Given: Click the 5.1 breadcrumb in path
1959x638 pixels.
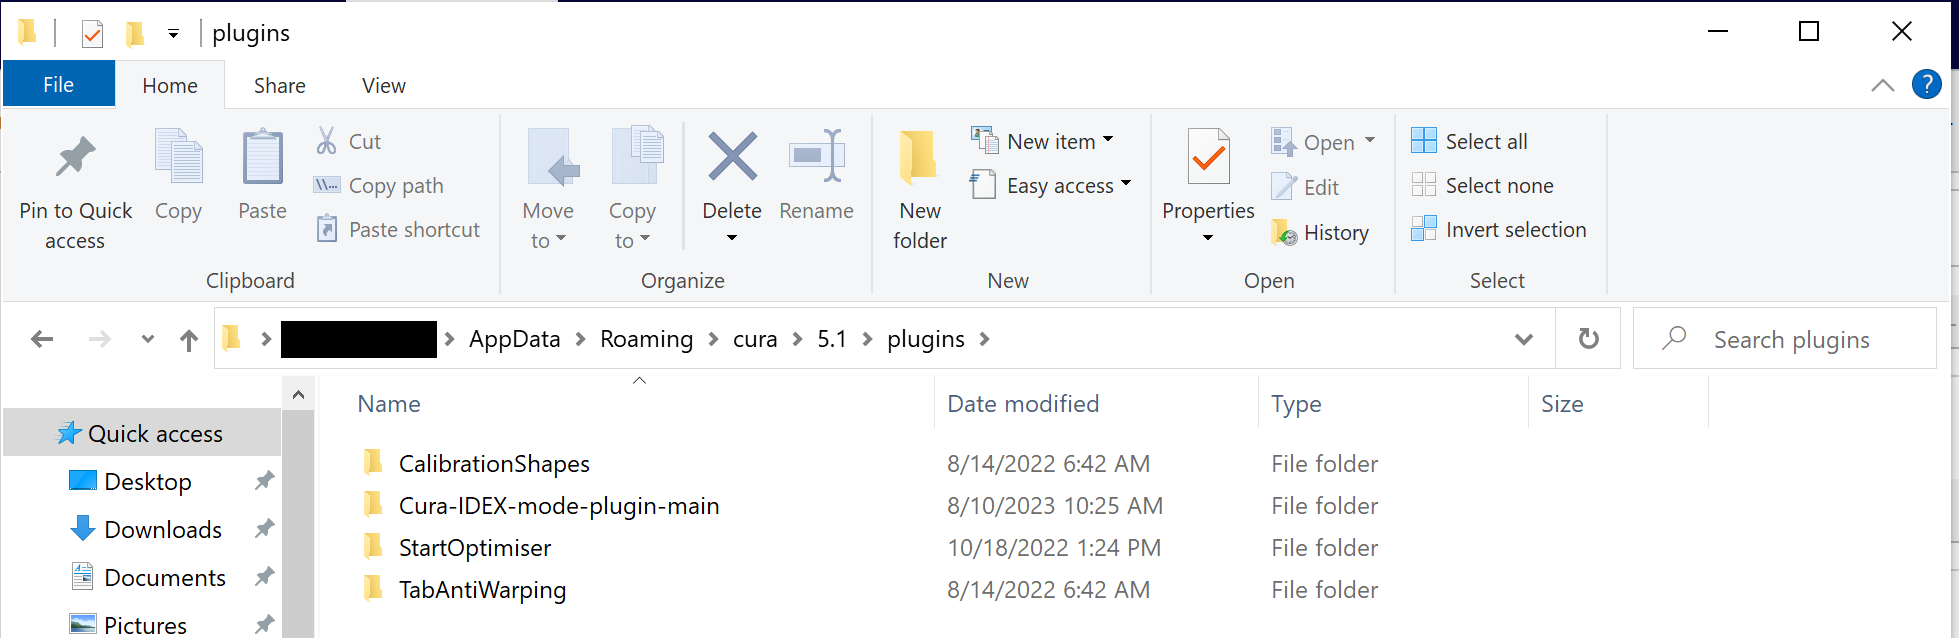Looking at the screenshot, I should (x=832, y=339).
